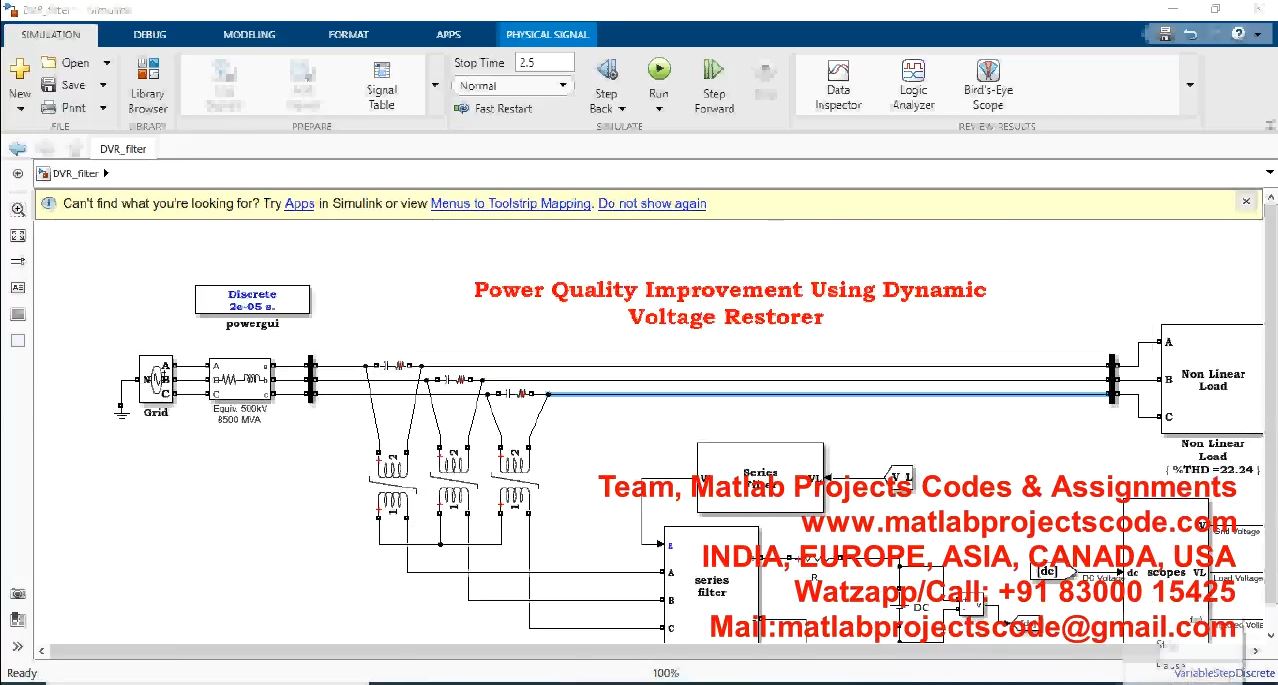Click the Zoom tool in left palette
Viewport: 1278px width, 685px height.
click(x=18, y=210)
